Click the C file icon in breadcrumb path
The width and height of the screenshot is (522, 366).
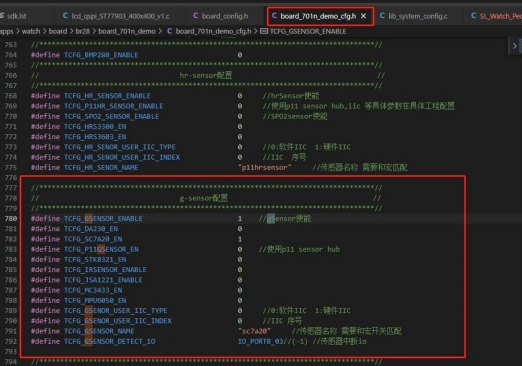click(170, 31)
